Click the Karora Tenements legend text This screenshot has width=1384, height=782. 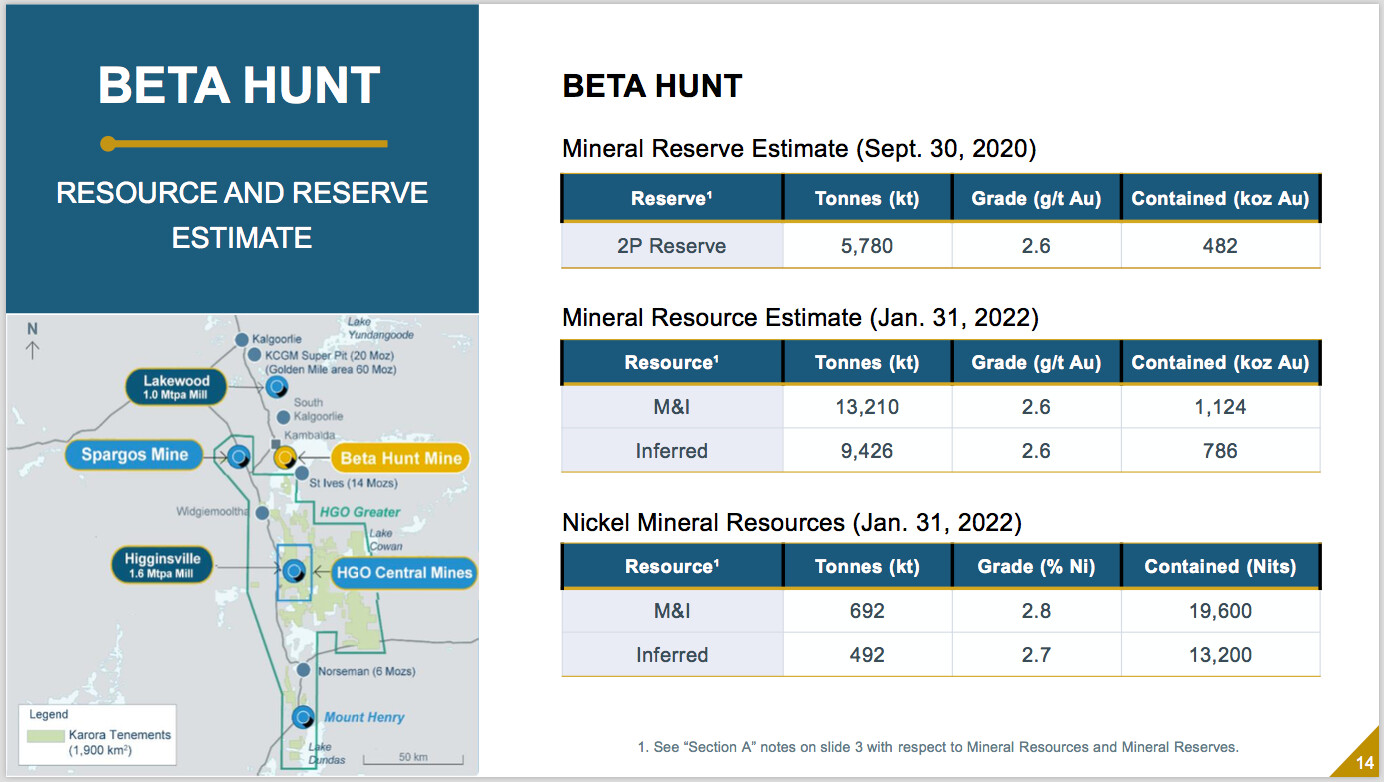click(x=119, y=742)
